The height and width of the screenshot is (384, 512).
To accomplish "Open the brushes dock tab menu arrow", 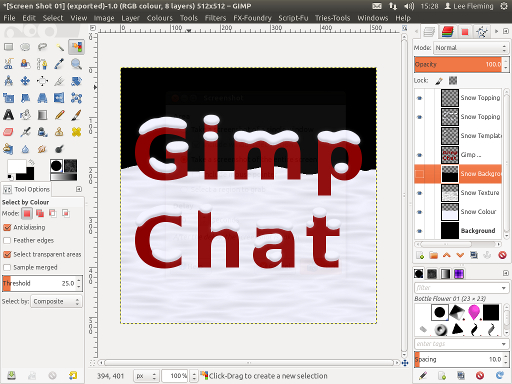I will point(506,273).
